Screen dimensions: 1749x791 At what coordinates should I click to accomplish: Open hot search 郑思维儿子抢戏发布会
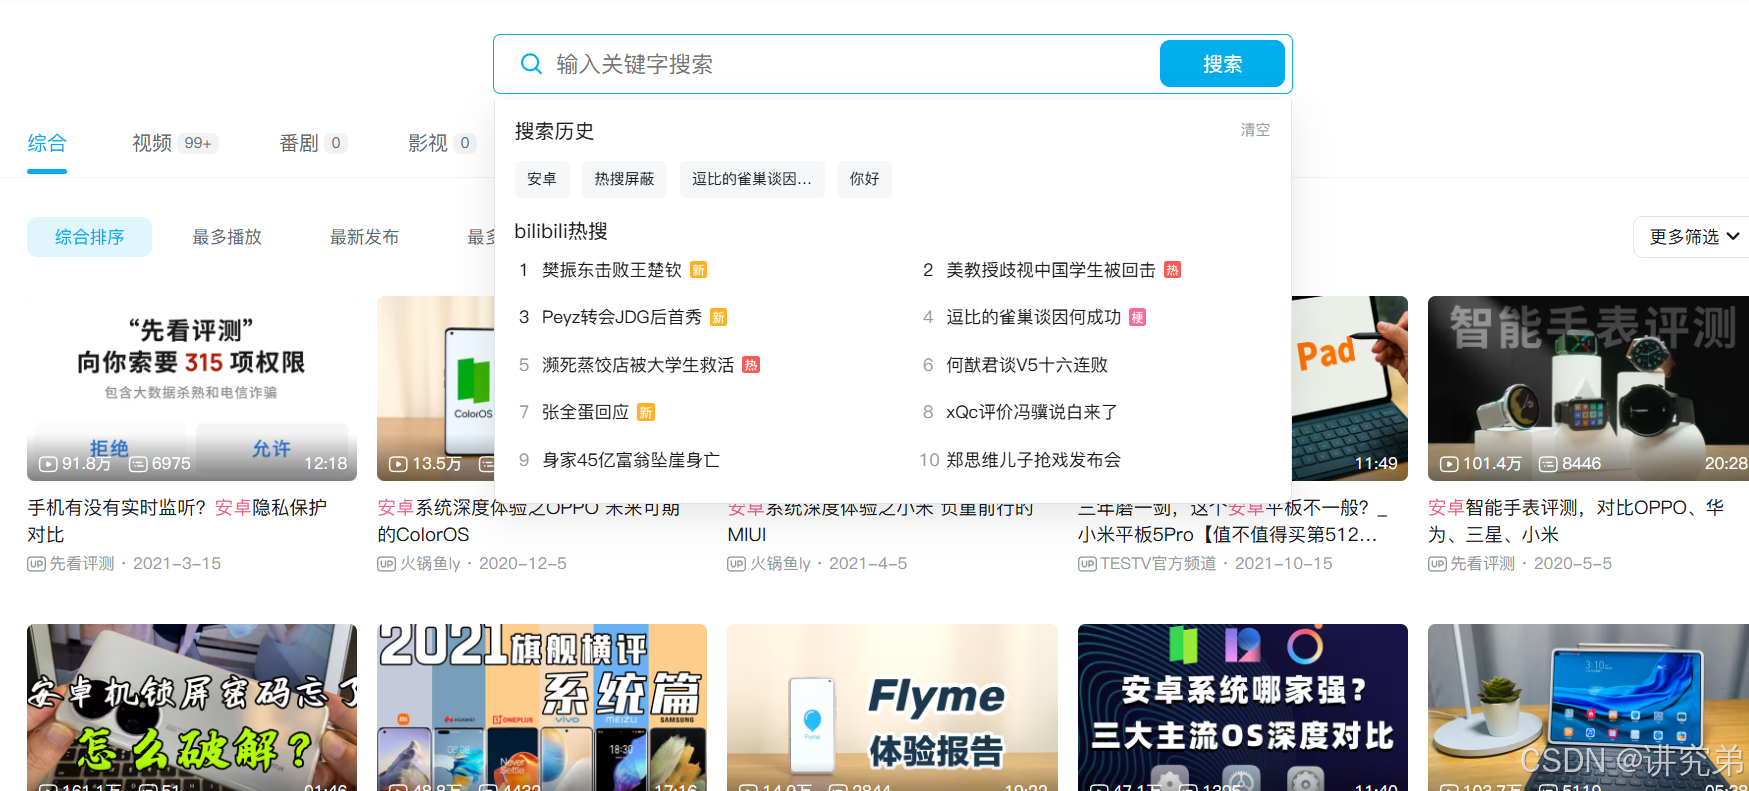pos(1034,460)
